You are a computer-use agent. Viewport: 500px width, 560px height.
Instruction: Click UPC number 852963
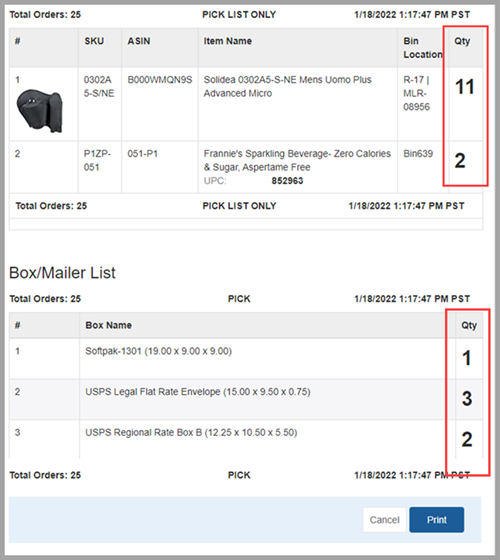[287, 181]
